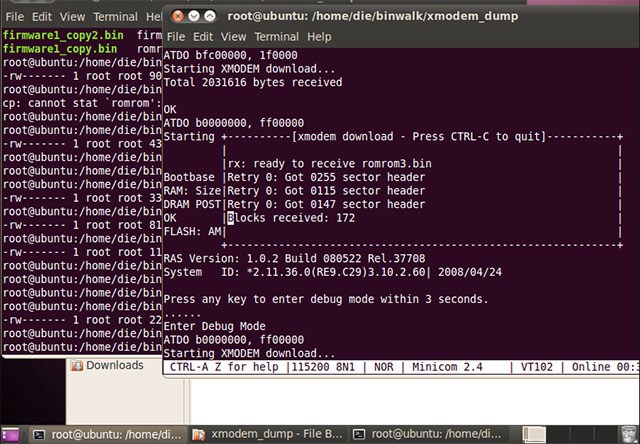Open Terminal menu in the background terminal window
The height and width of the screenshot is (444, 640).
[116, 17]
